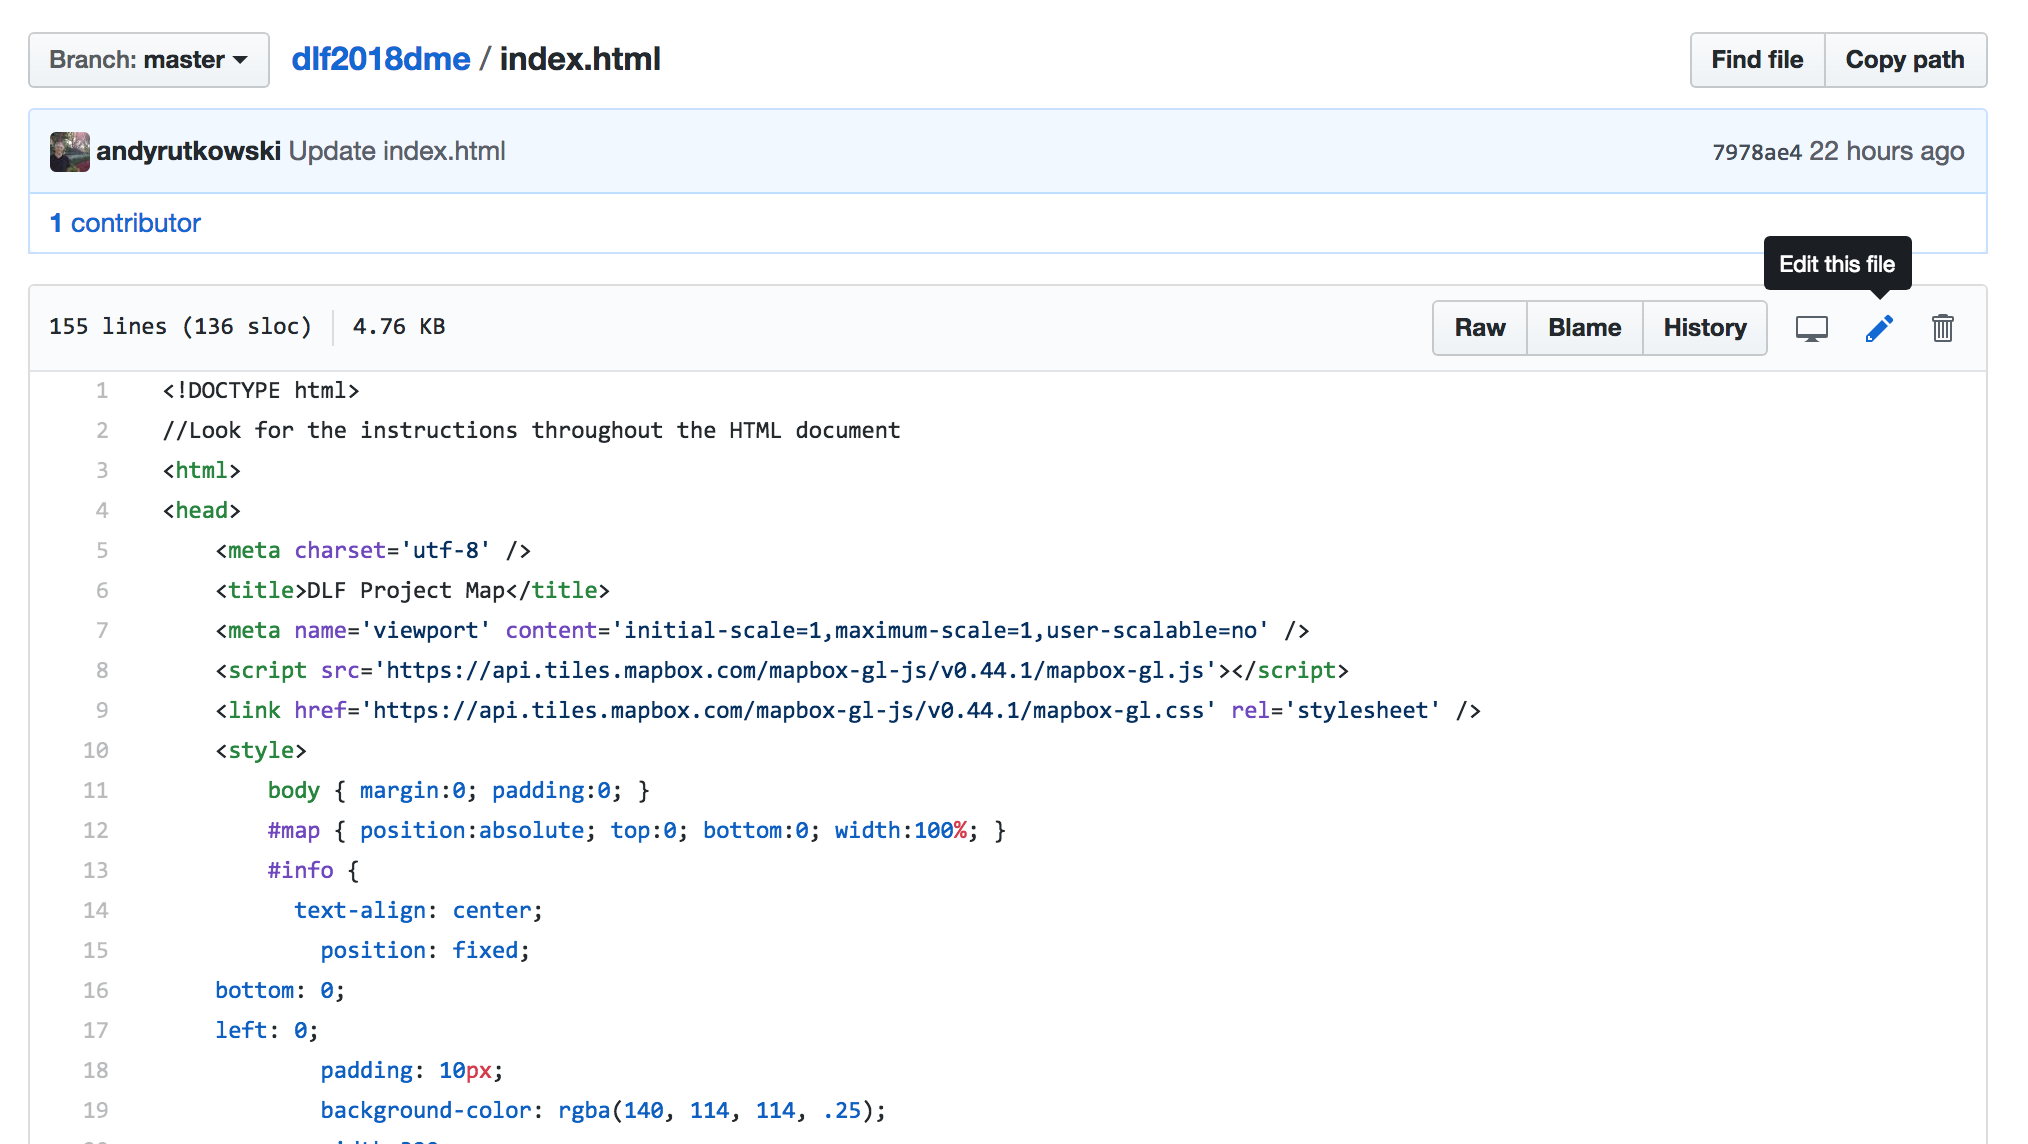The image size is (2028, 1144).
Task: Open the dlf2018dme repository link
Action: pos(380,60)
